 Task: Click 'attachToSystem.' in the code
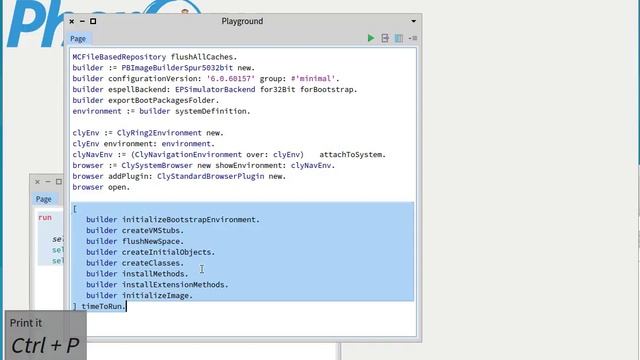click(352, 155)
